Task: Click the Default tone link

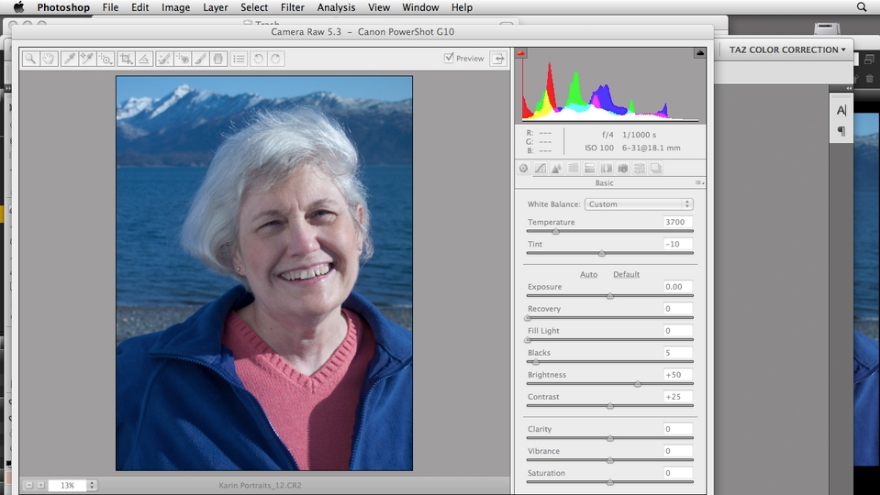Action: [x=626, y=274]
